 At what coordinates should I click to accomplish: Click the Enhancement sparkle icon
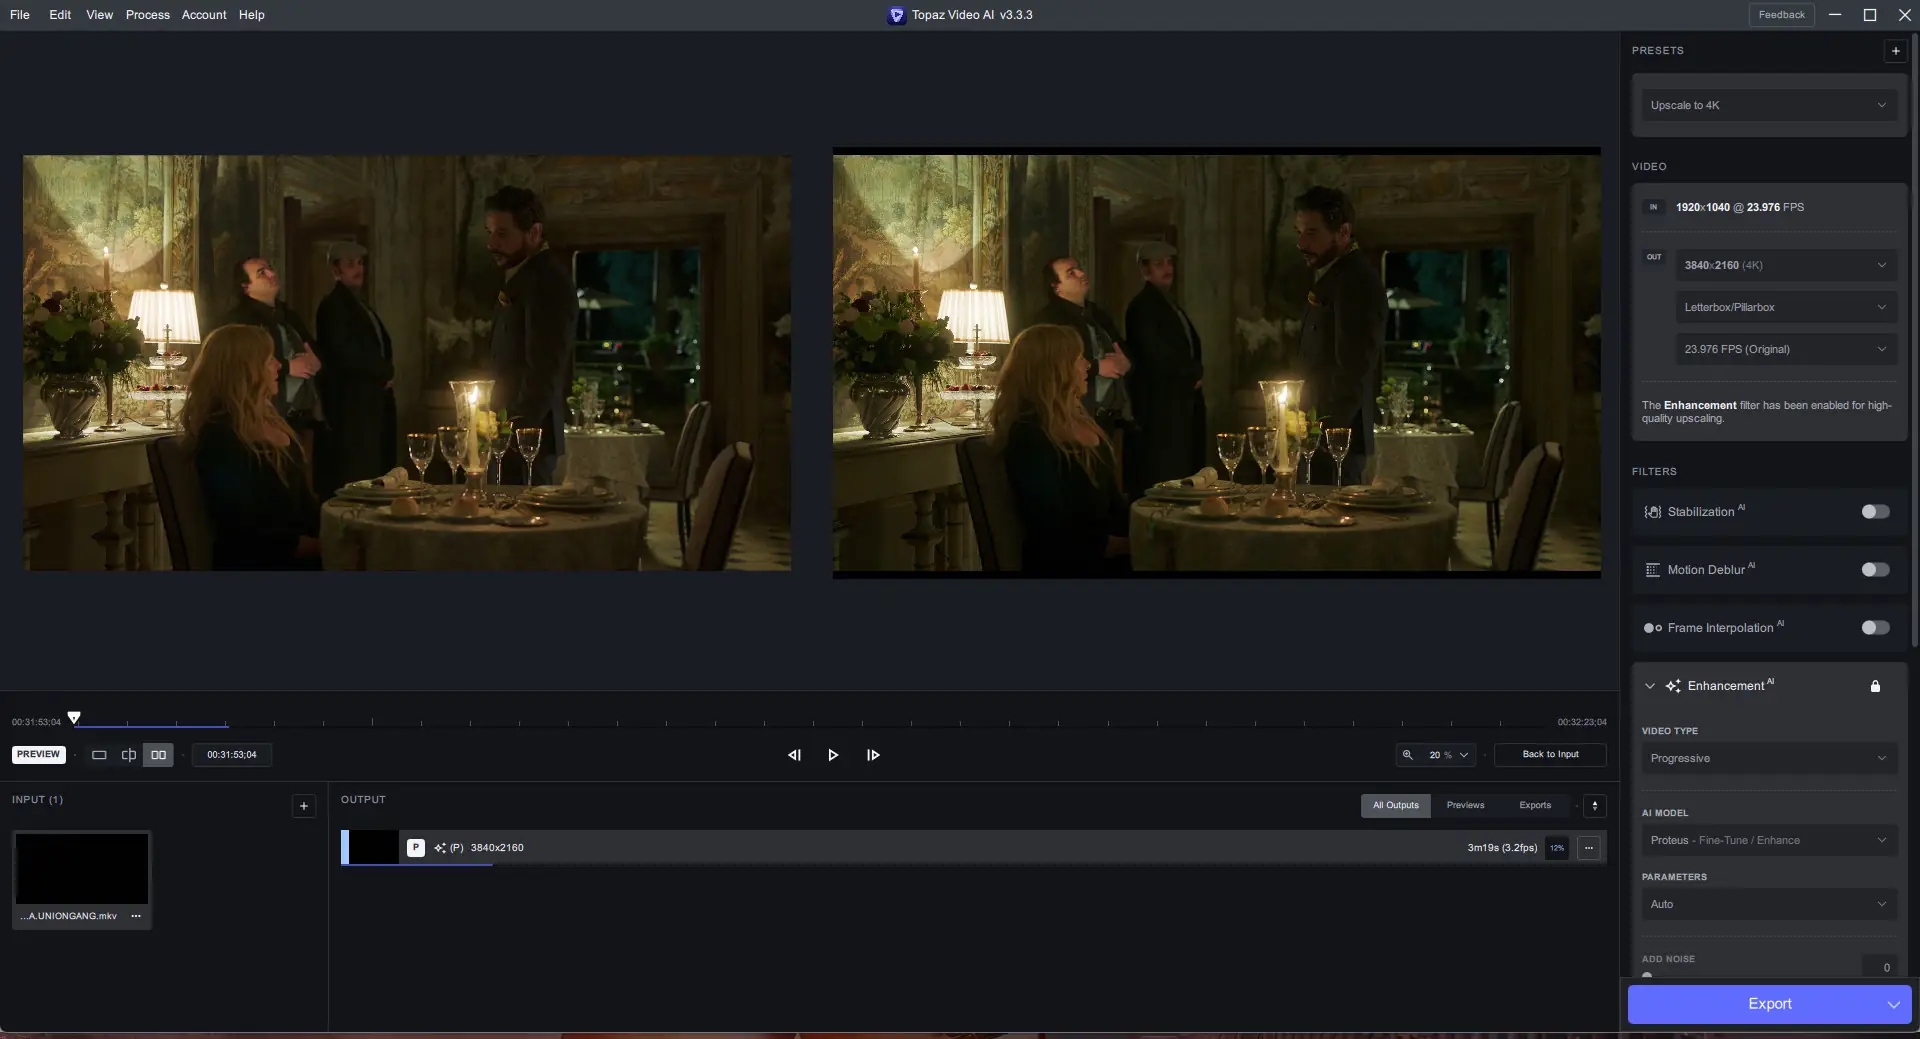(1673, 686)
